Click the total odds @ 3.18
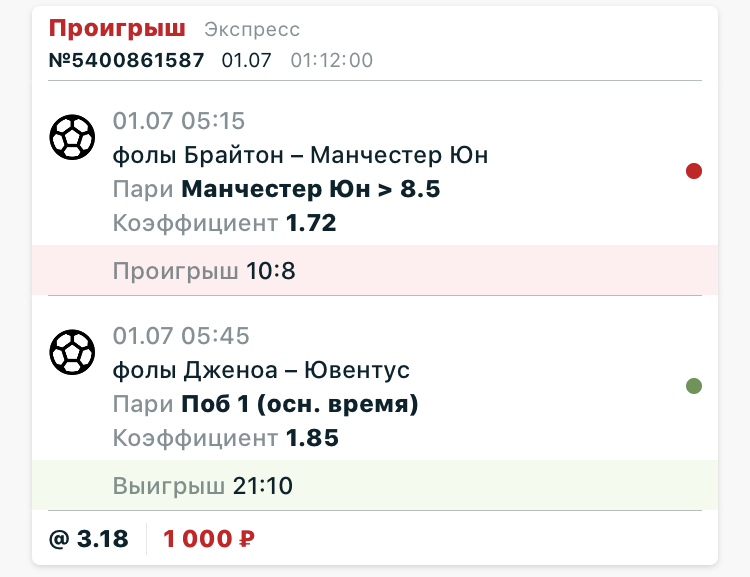The width and height of the screenshot is (750, 577). click(88, 539)
